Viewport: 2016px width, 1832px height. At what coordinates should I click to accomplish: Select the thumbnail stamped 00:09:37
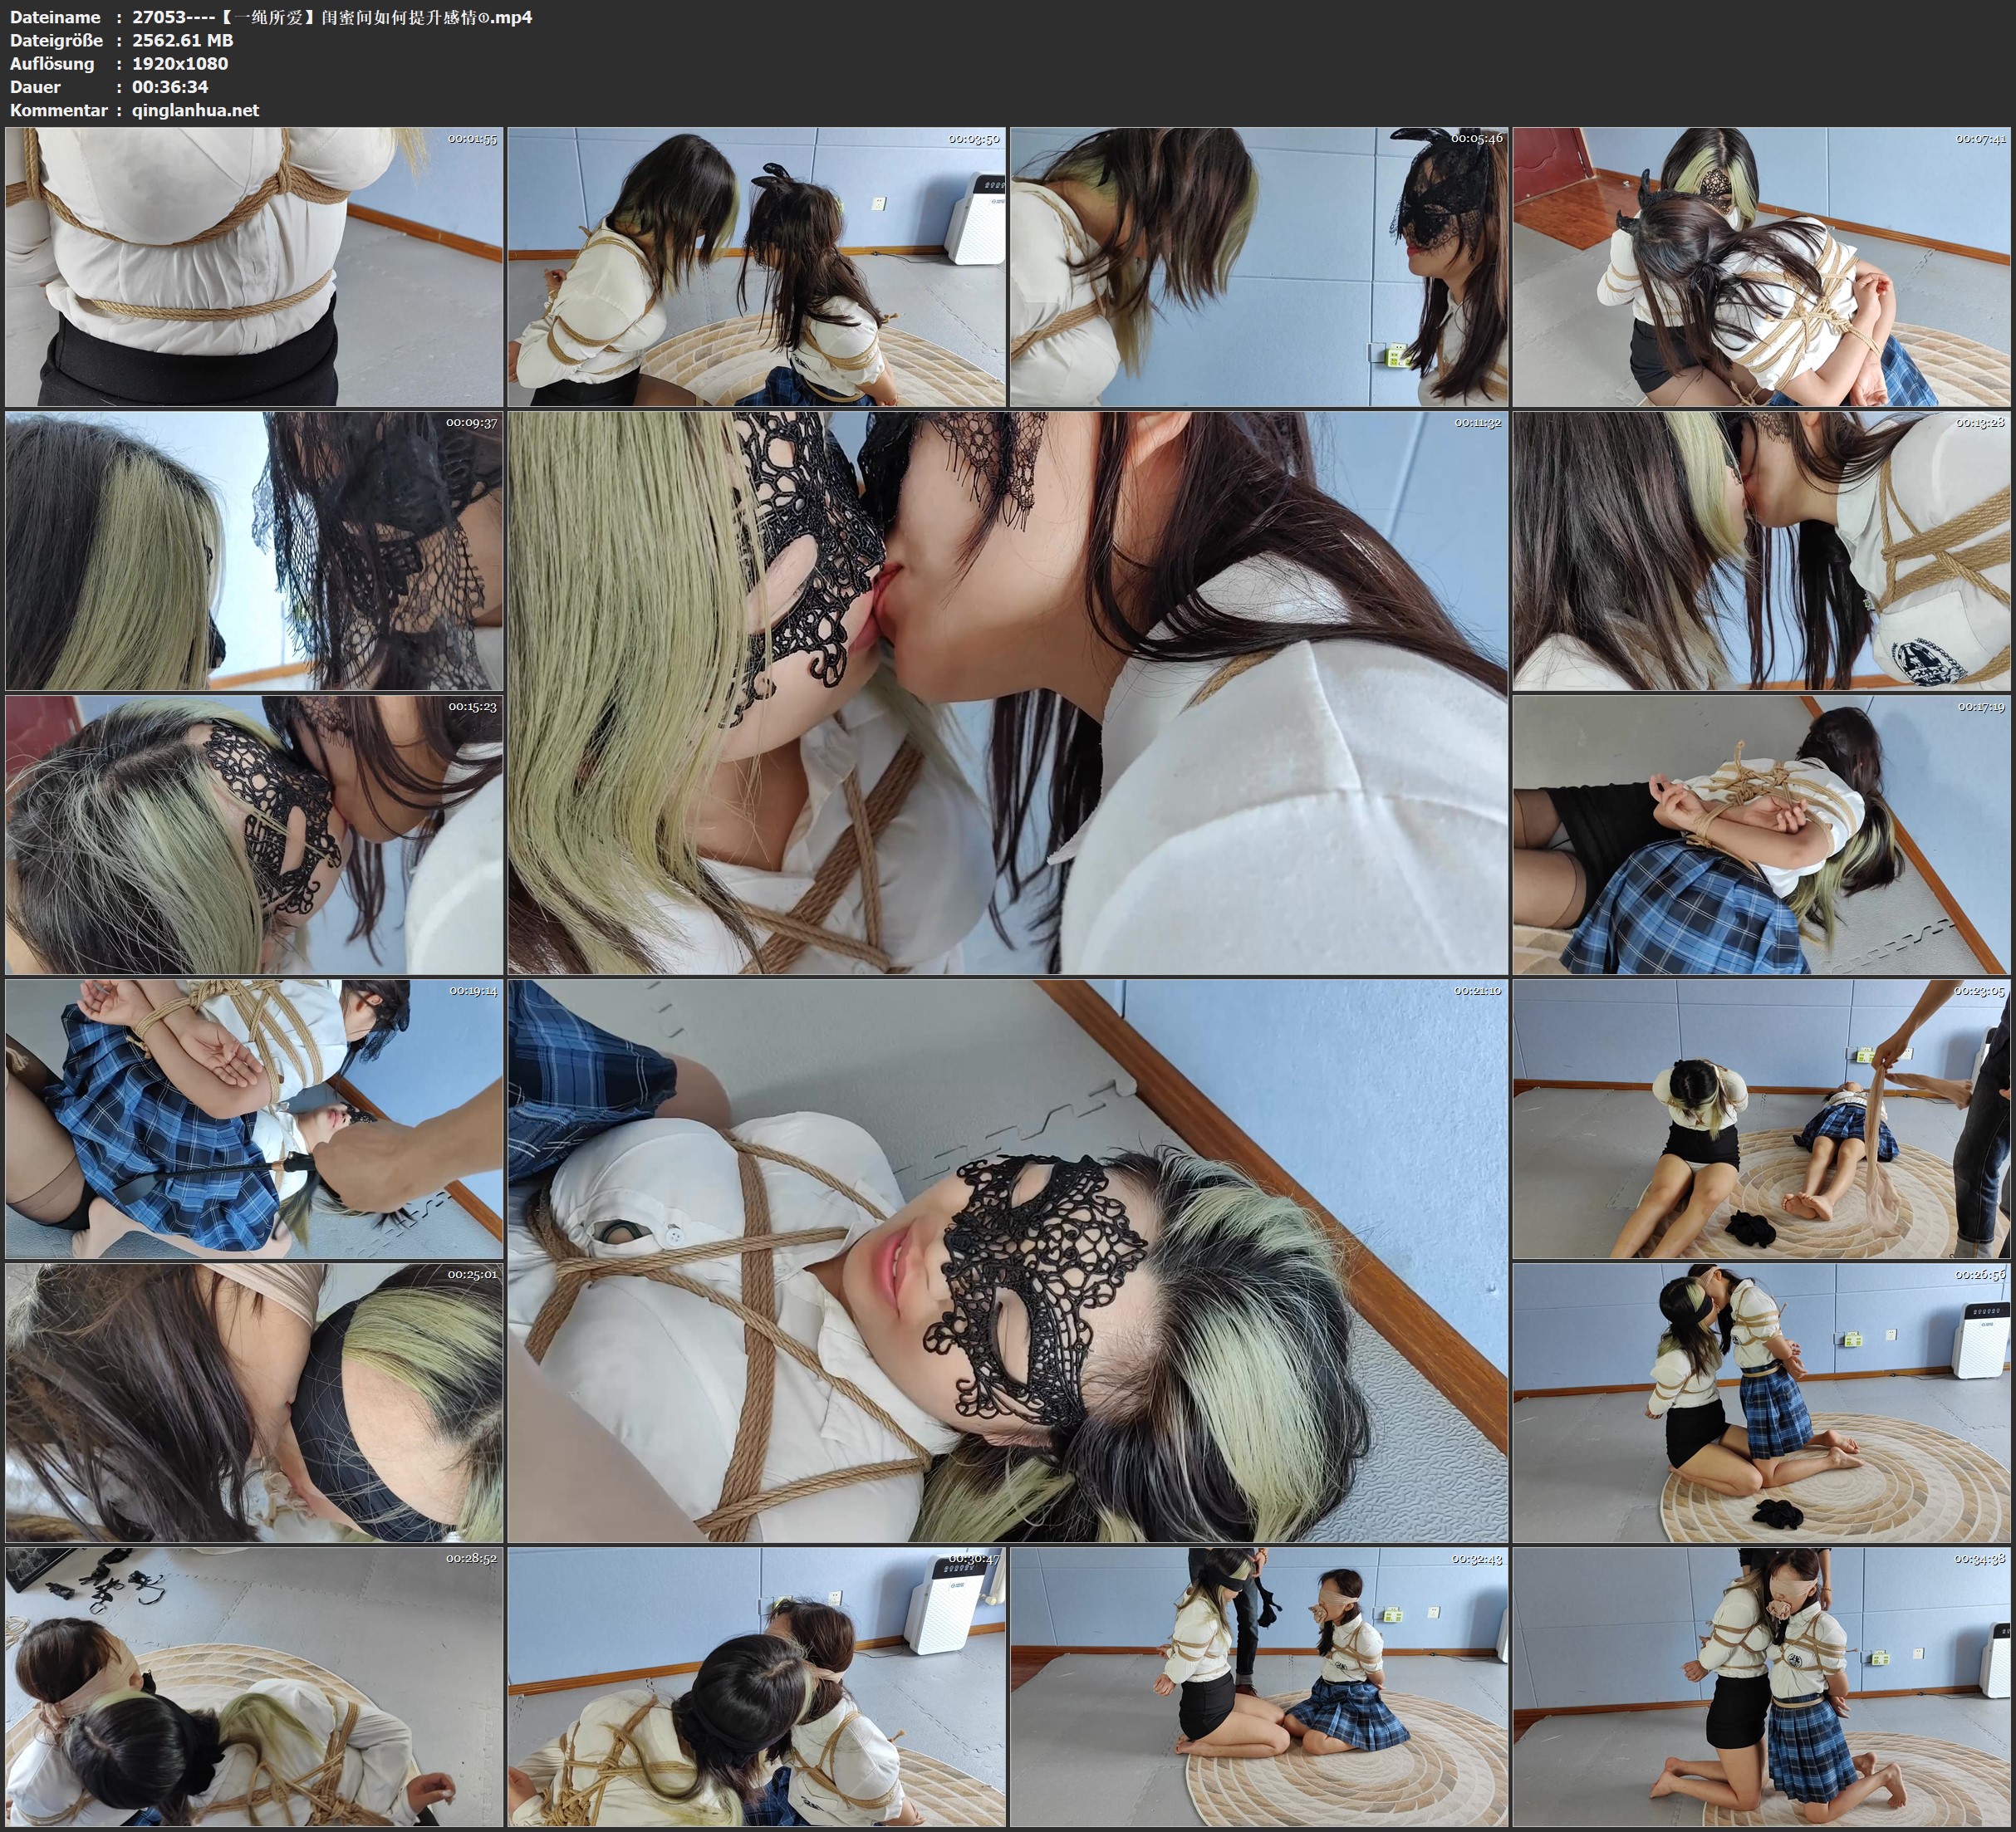254,552
